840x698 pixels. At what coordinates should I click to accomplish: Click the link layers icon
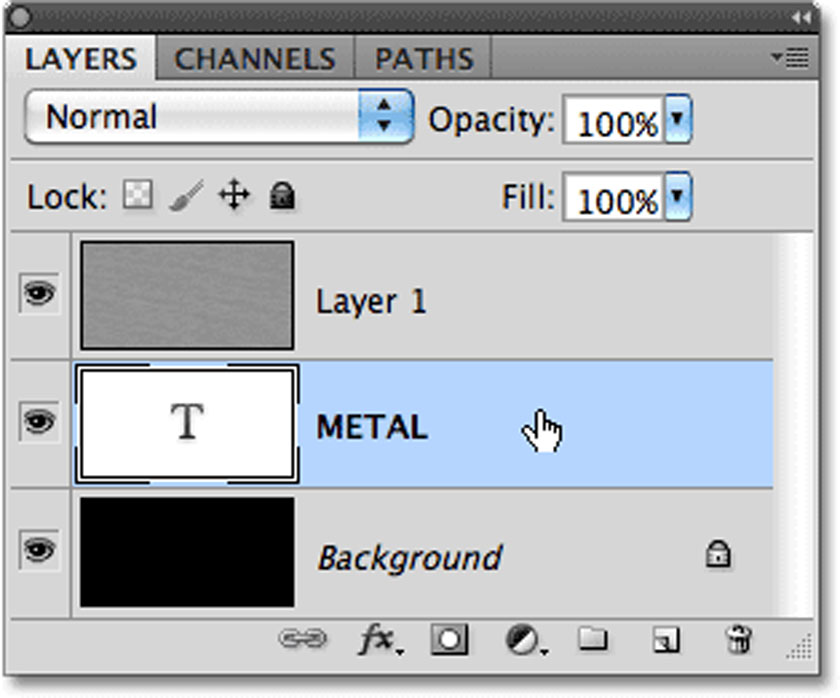click(302, 639)
